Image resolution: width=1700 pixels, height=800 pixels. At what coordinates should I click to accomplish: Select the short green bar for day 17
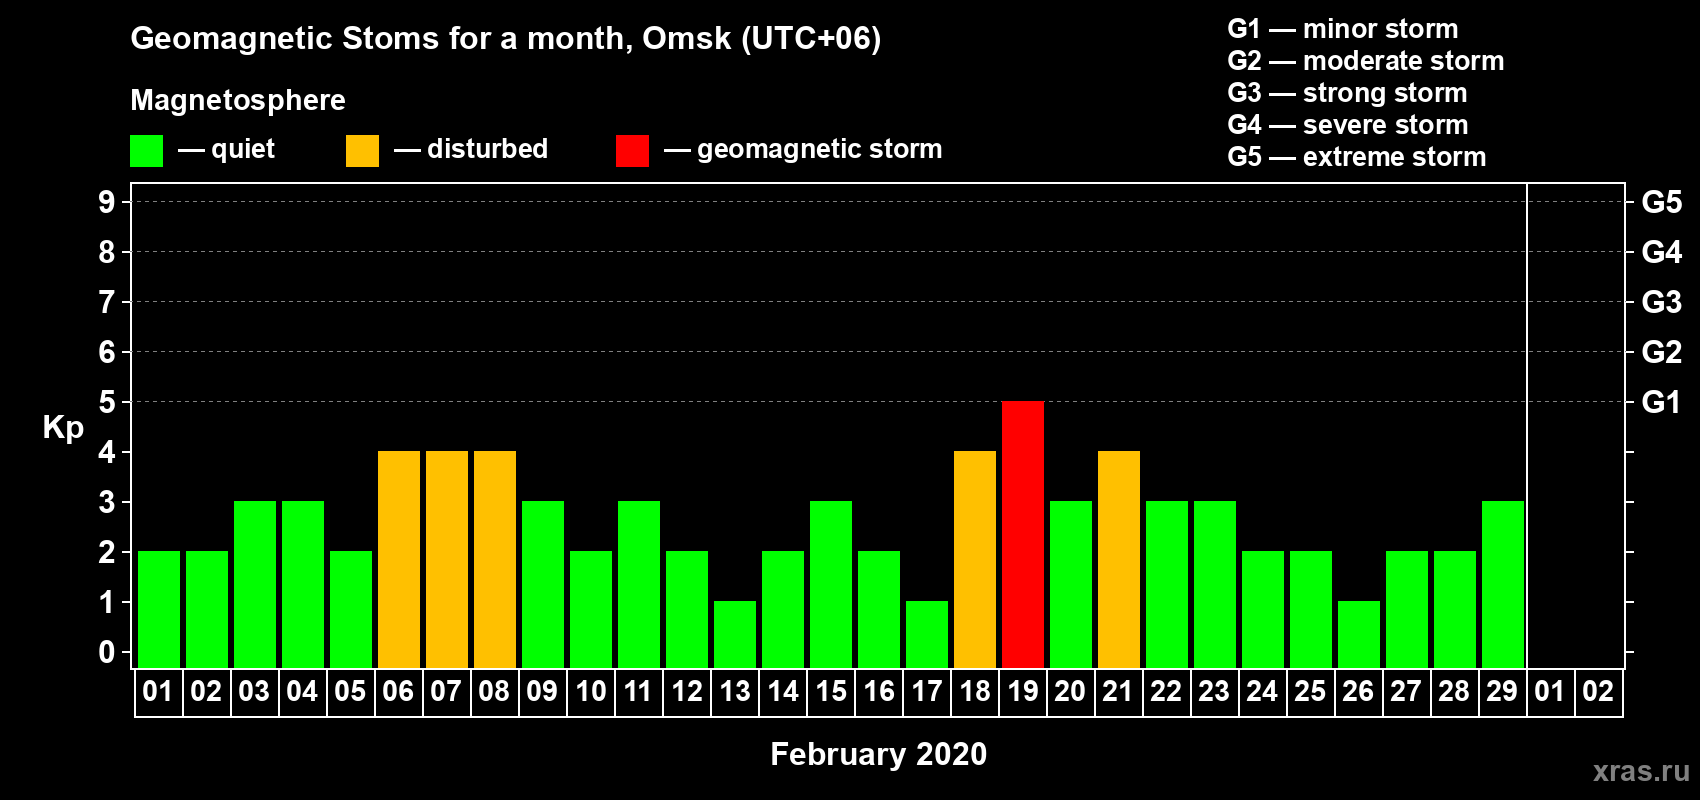pos(927,634)
